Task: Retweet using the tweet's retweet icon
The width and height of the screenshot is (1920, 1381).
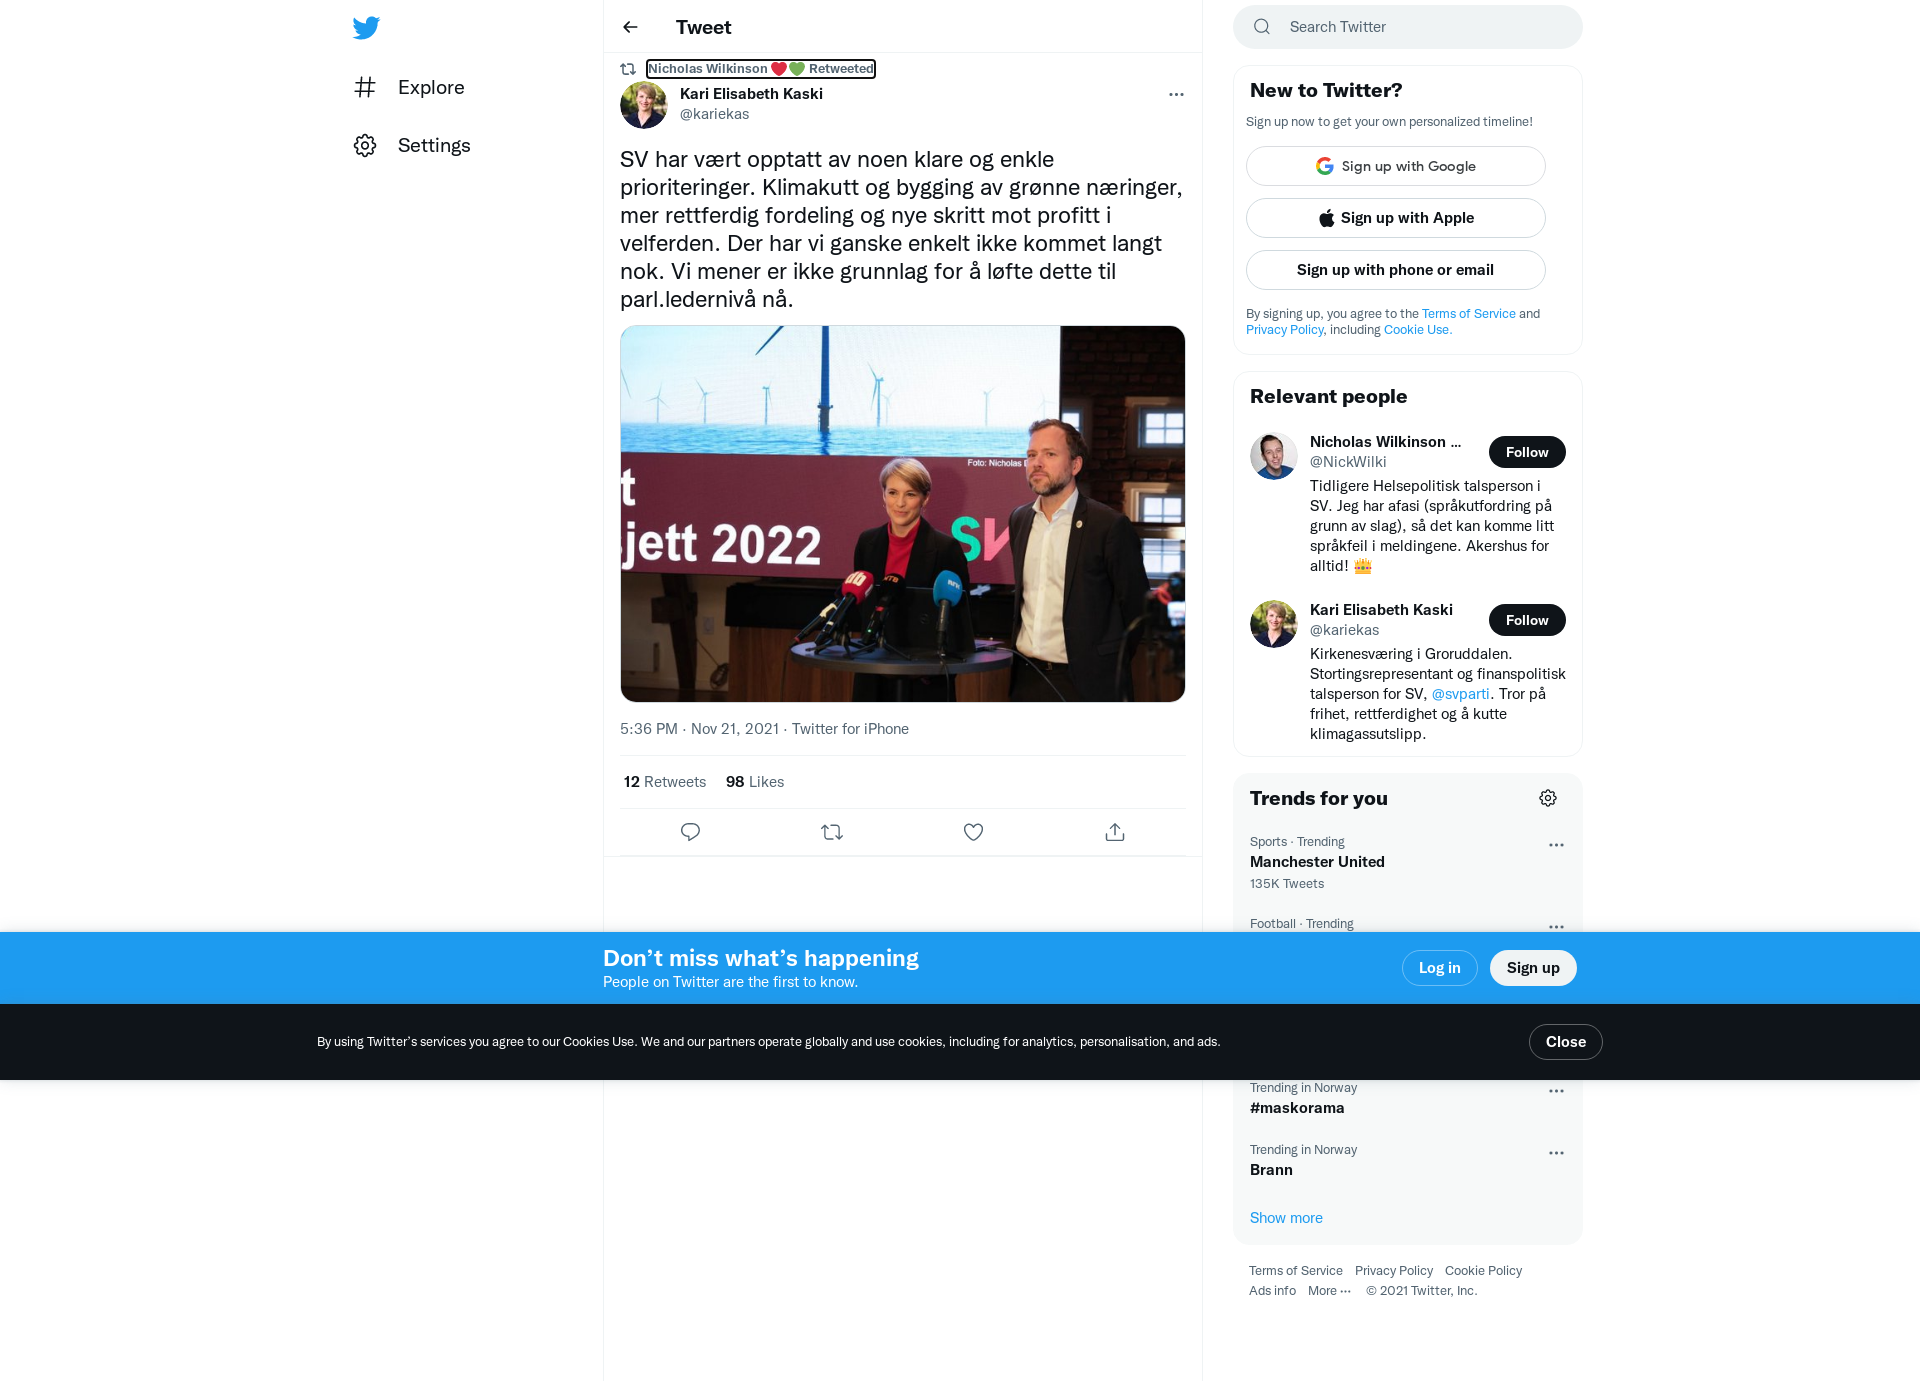Action: (832, 832)
